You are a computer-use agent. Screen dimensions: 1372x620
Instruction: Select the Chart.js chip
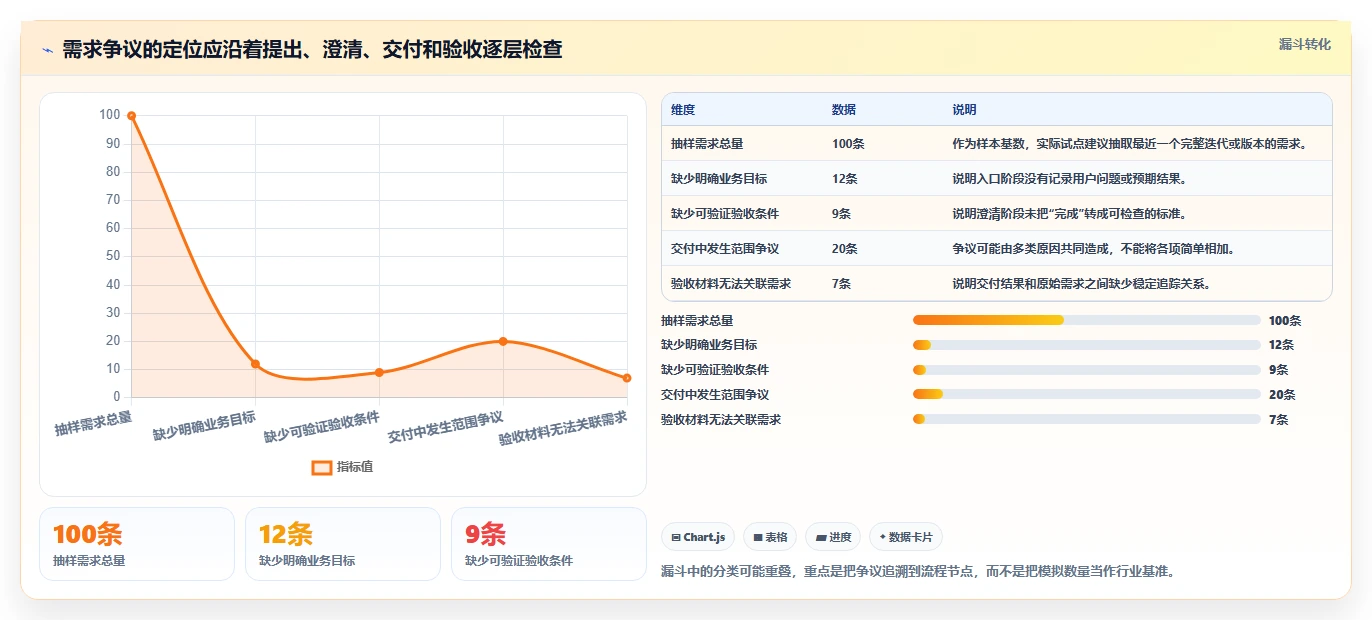[698, 537]
